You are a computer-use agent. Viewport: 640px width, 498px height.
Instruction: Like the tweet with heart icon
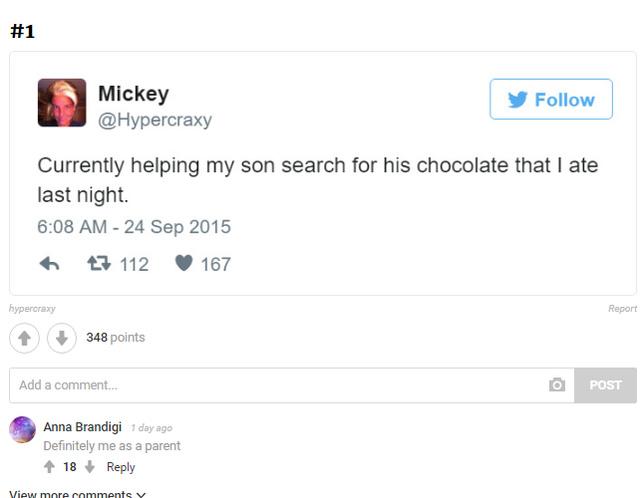click(x=185, y=264)
